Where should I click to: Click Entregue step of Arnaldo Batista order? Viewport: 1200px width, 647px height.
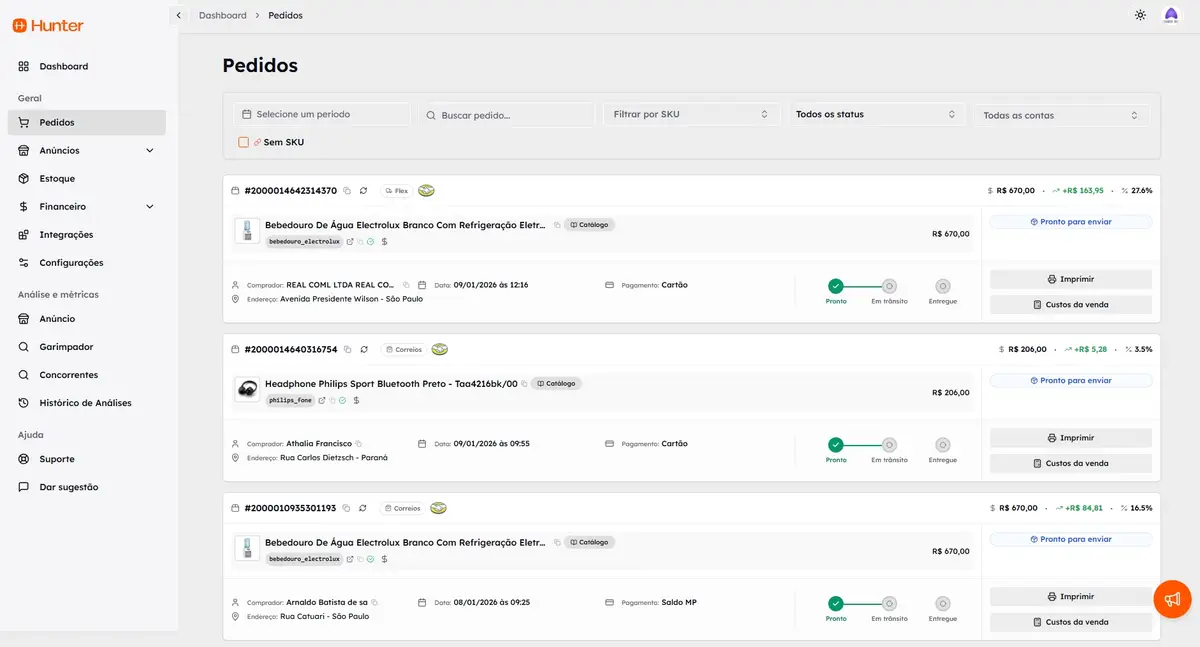[x=942, y=604]
